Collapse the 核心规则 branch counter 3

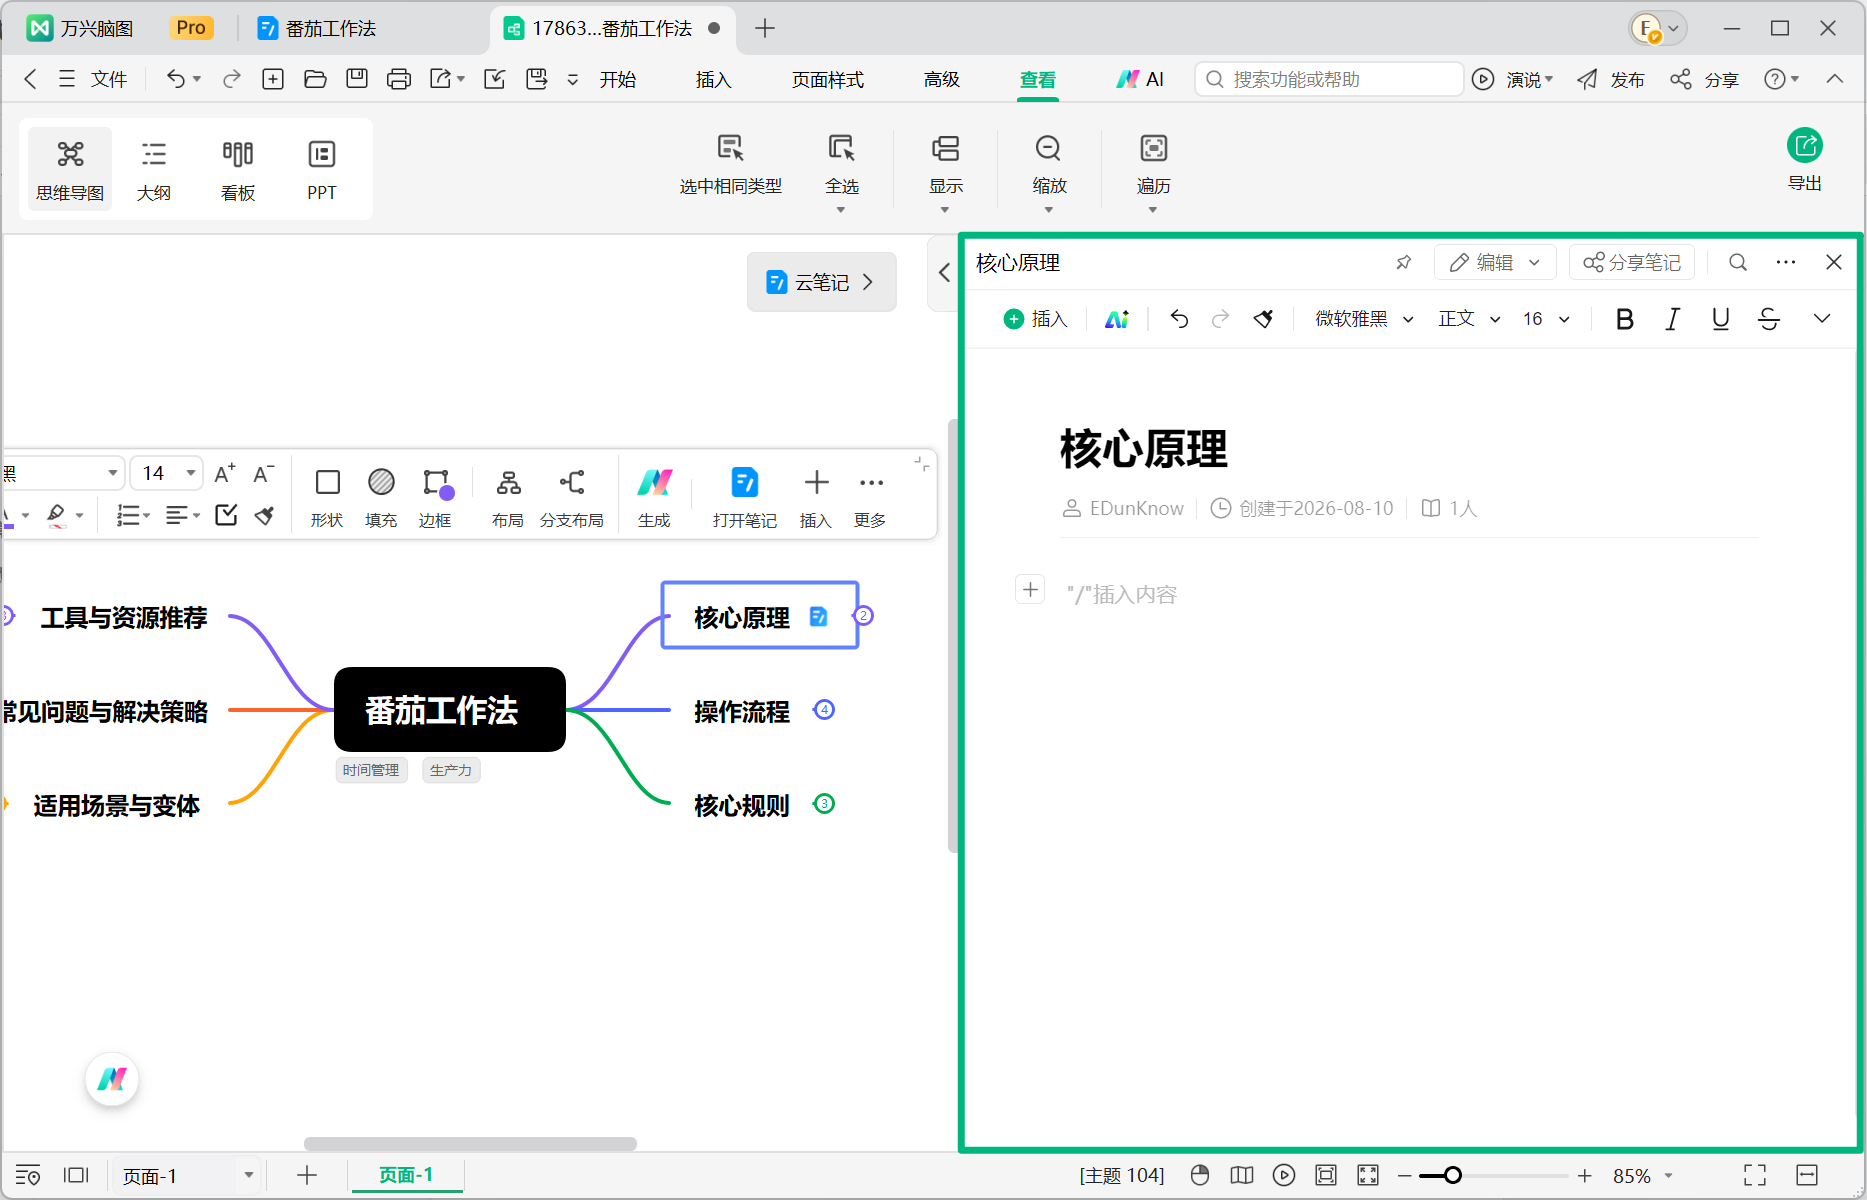[x=824, y=804]
